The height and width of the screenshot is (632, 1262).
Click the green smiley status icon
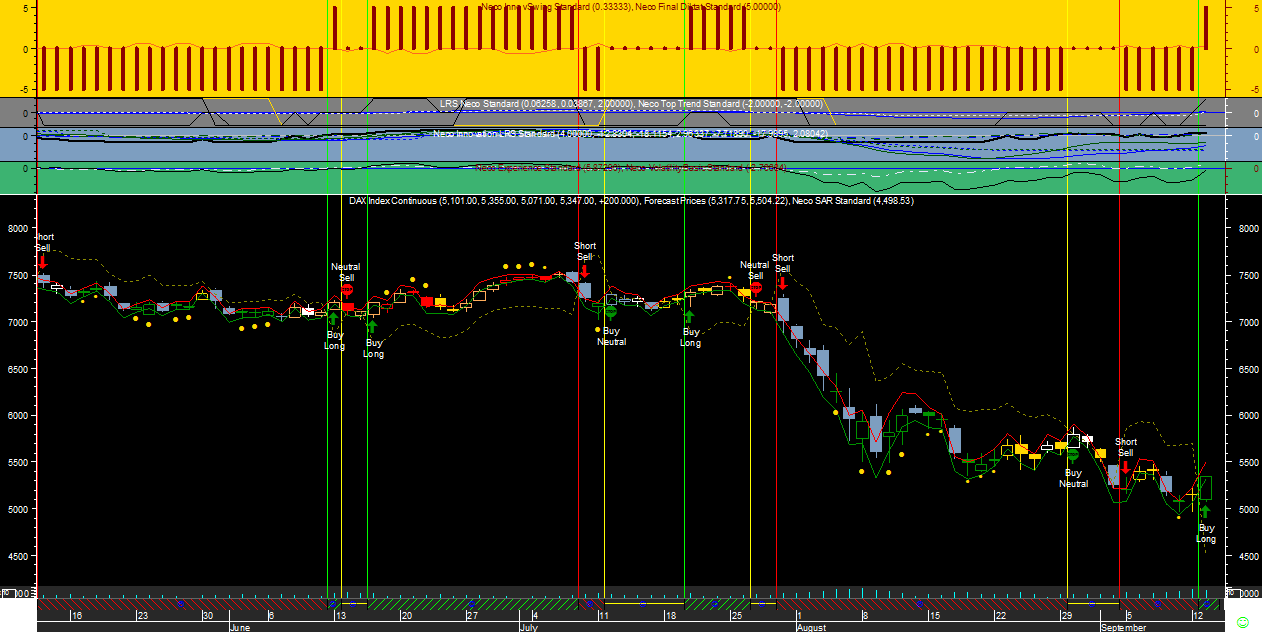click(x=1243, y=621)
